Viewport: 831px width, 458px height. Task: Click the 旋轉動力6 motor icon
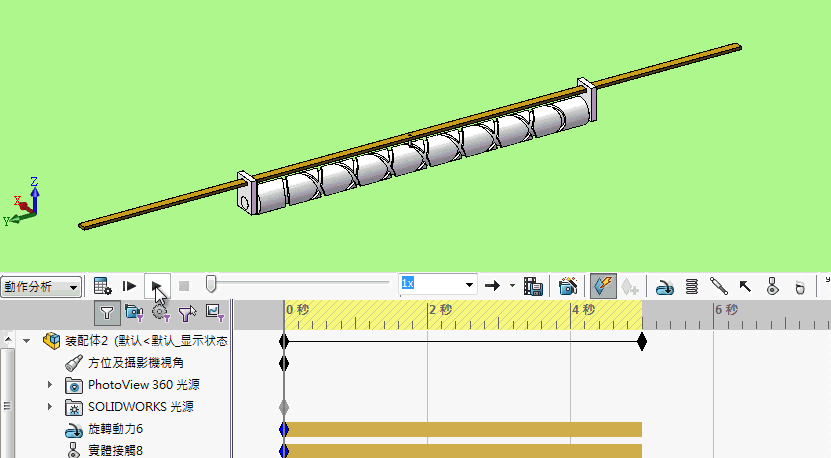pyautogui.click(x=74, y=430)
